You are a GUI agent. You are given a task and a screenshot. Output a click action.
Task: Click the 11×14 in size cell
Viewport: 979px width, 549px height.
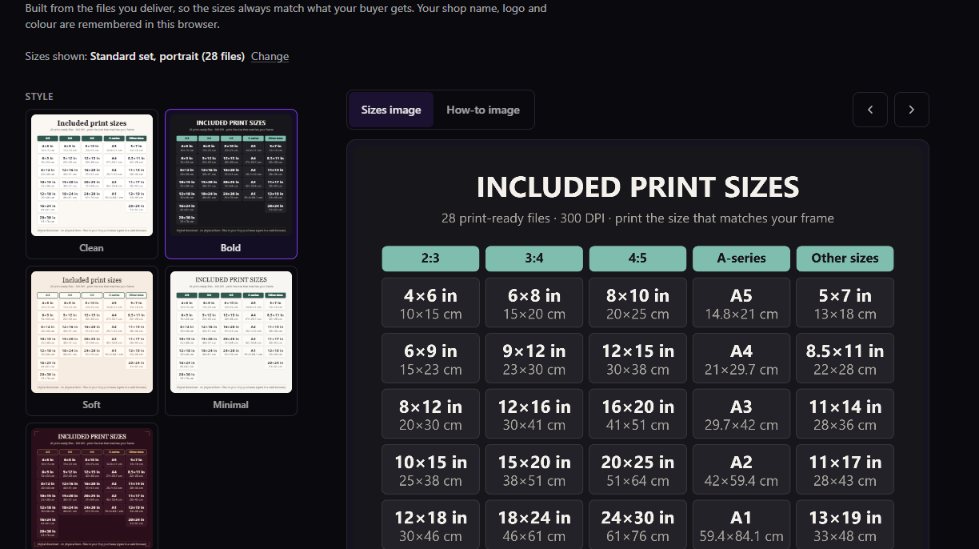[845, 414]
